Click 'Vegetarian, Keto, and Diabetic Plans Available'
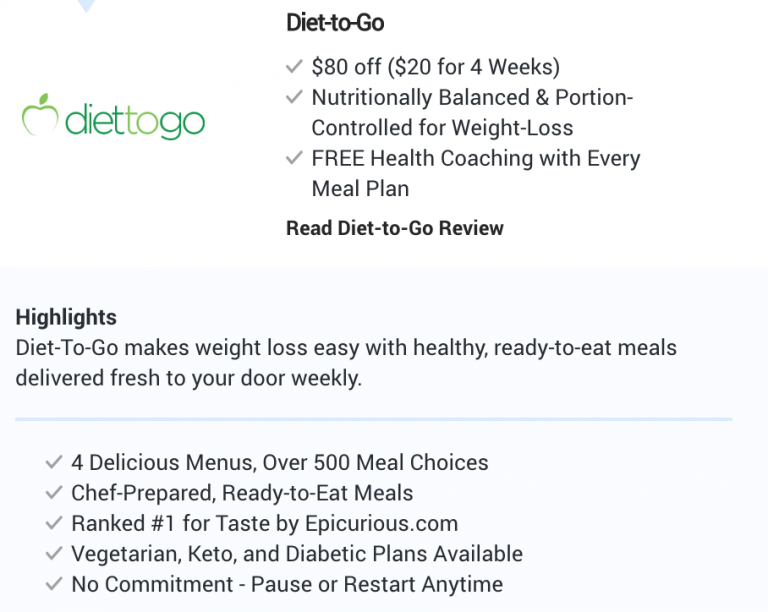Screen dimensions: 768x612 coord(297,554)
